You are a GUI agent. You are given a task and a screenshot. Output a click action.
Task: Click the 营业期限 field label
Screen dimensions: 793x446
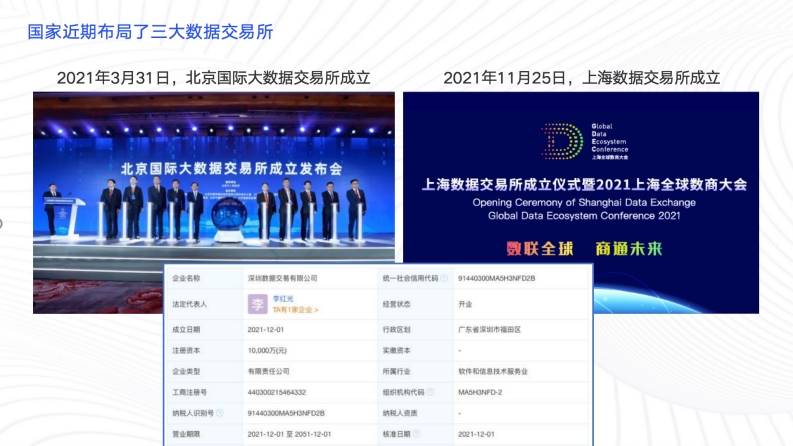186,434
